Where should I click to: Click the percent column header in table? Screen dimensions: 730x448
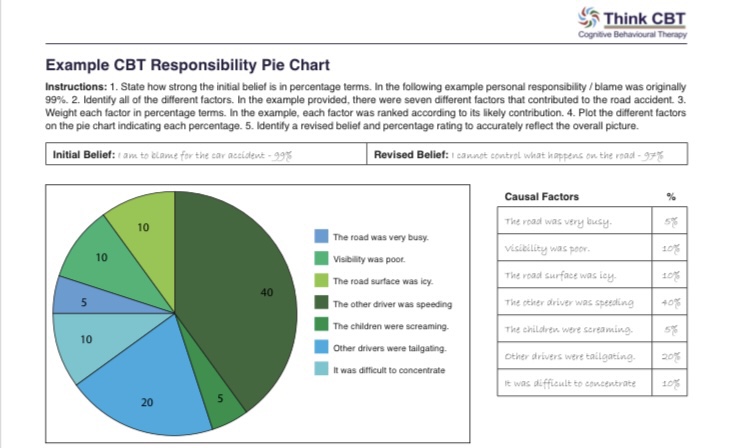pos(669,196)
